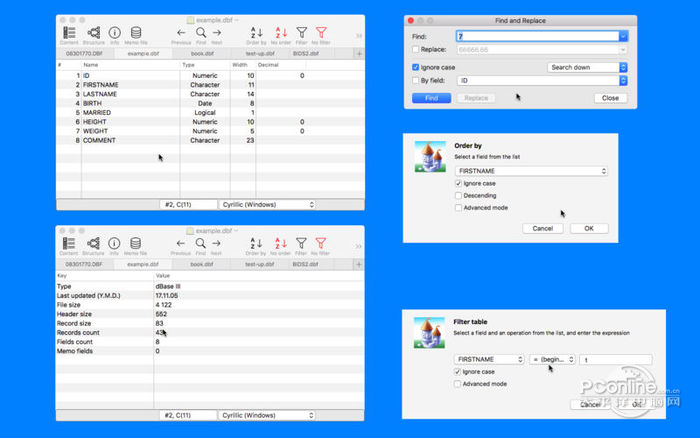
Task: Open By field ID dropdown
Action: tap(542, 80)
